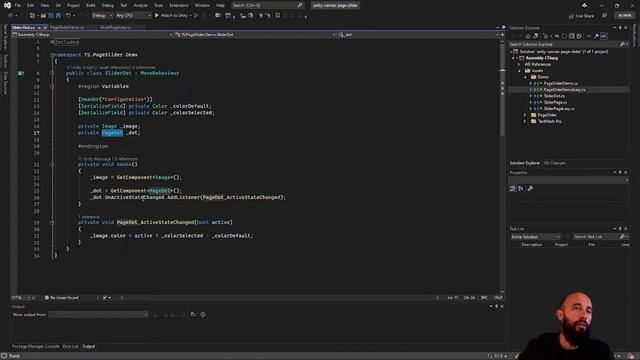Collapse the namespace TS.PageSlider.Demo code block
Image resolution: width=640 pixels, height=360 pixels.
pos(52,55)
